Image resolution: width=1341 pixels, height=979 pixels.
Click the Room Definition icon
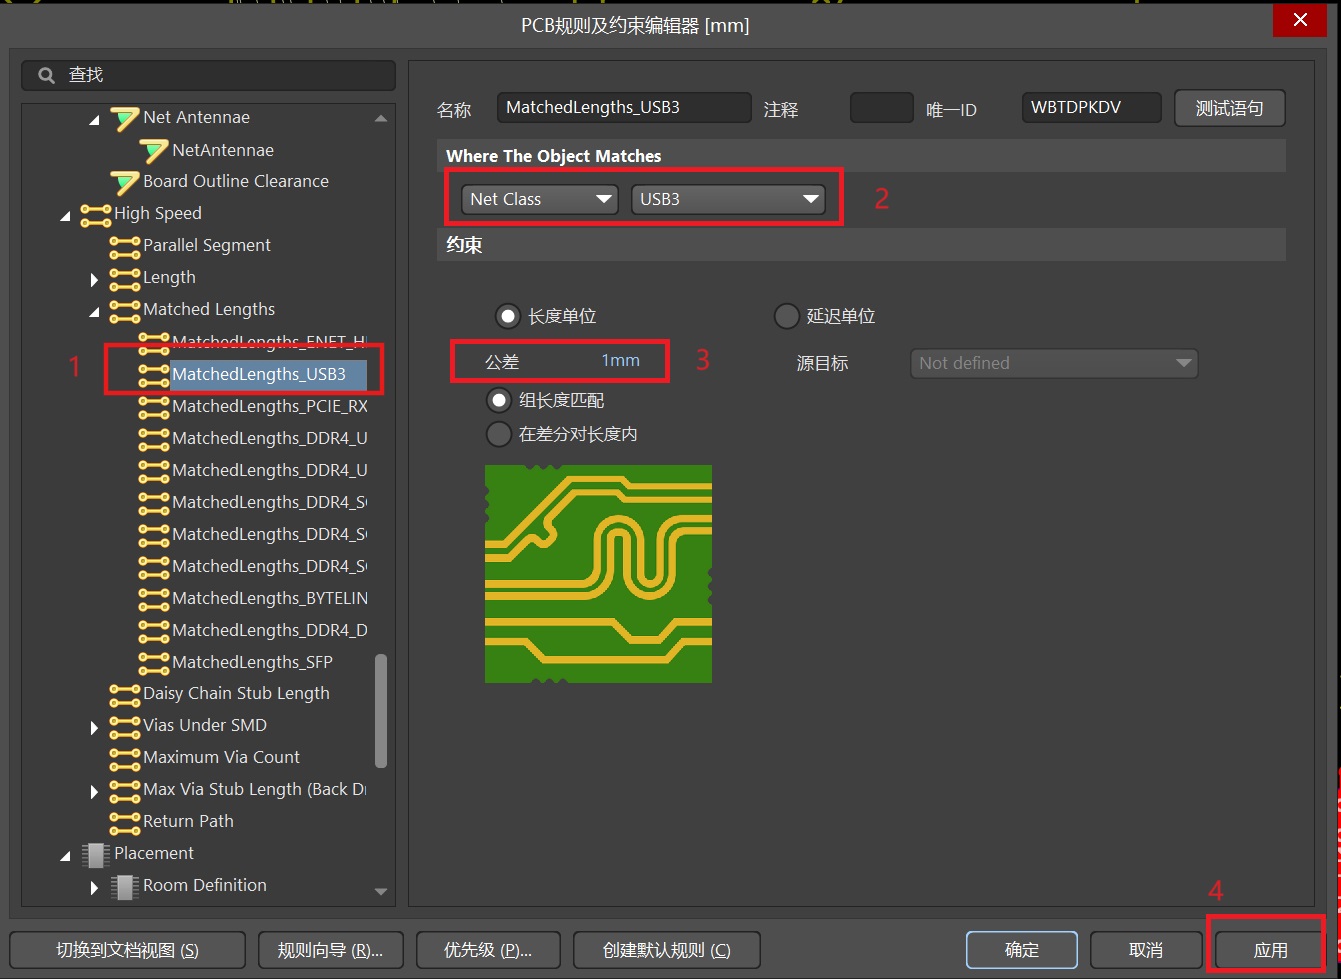[125, 886]
